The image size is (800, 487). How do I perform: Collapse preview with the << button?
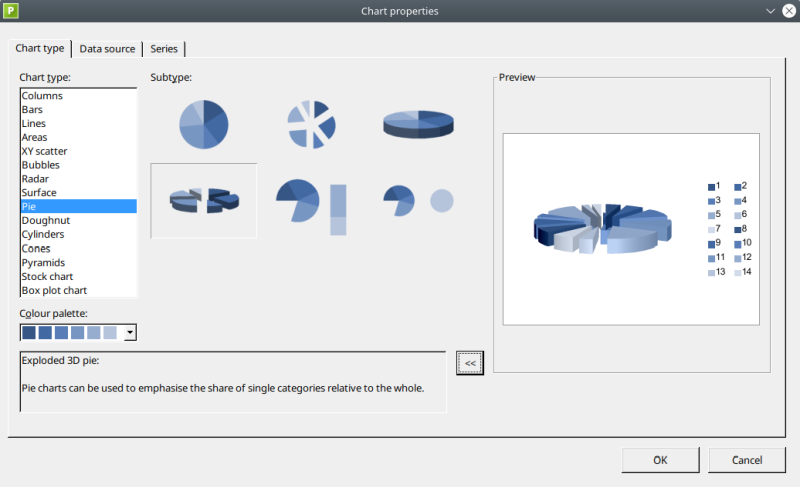(x=470, y=363)
